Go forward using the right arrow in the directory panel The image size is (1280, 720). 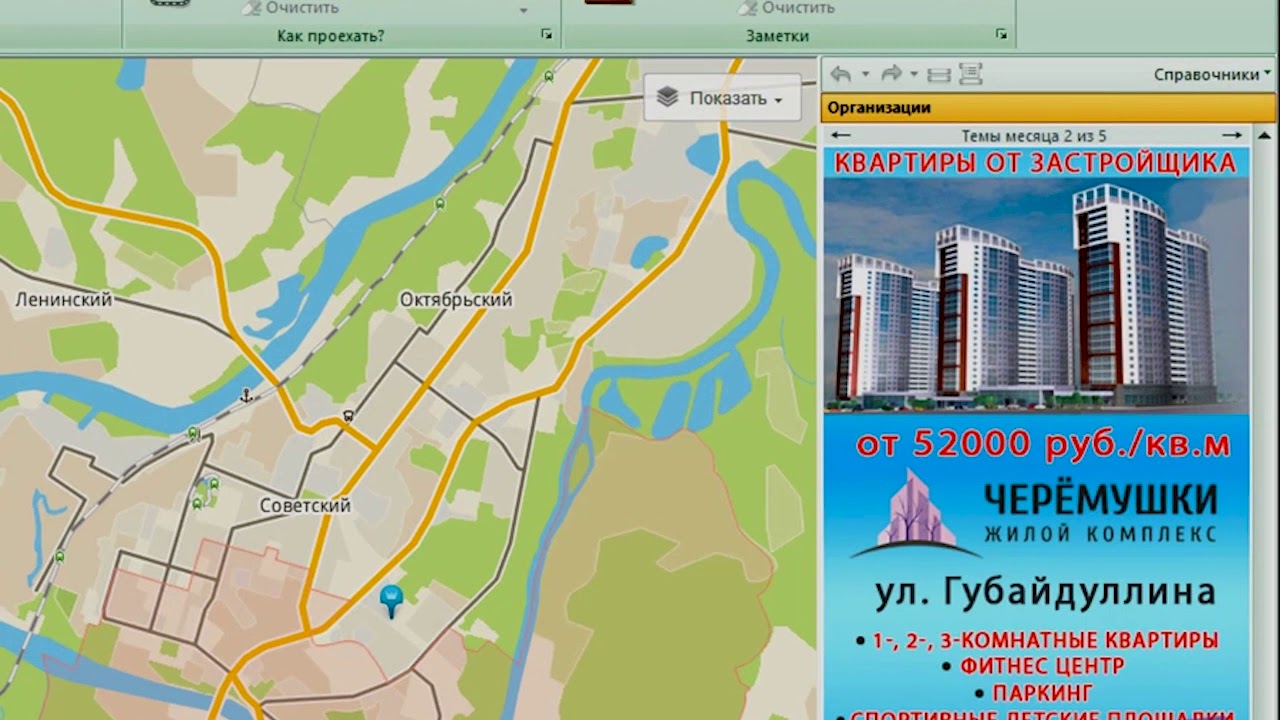pyautogui.click(x=891, y=74)
